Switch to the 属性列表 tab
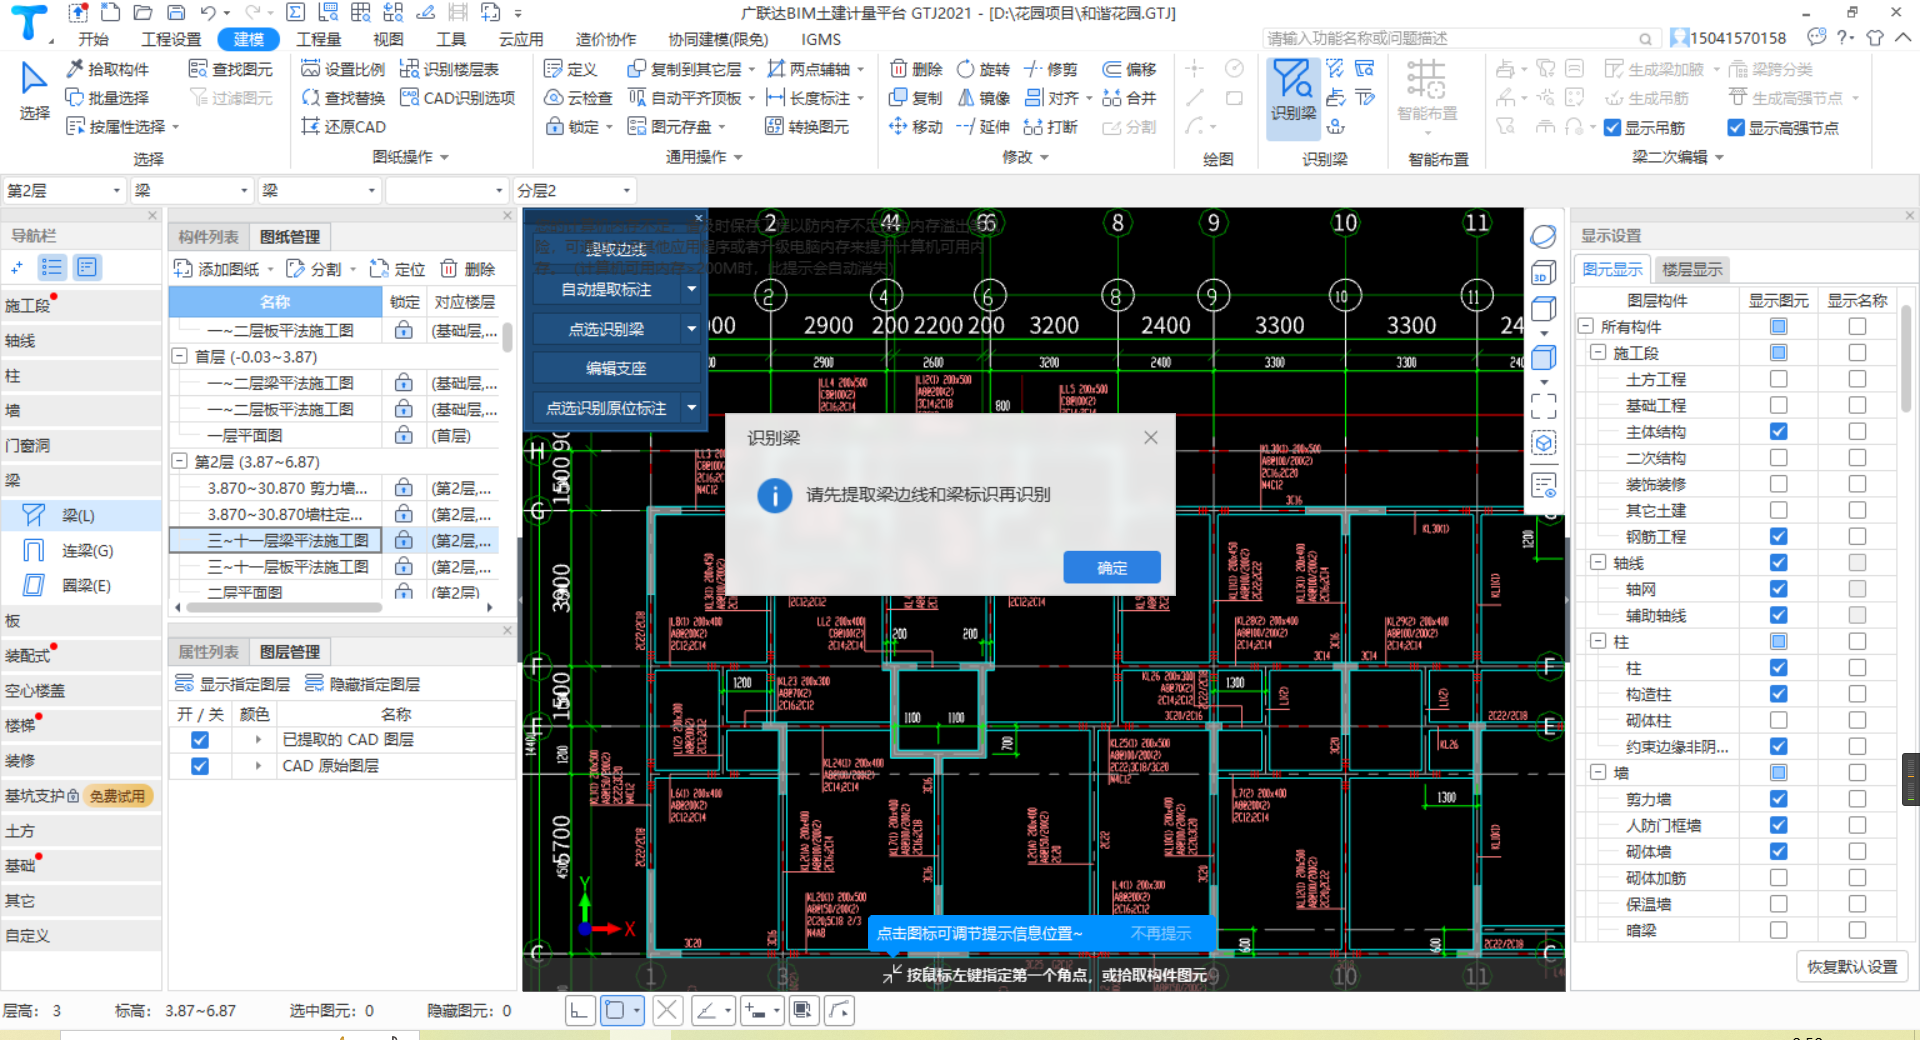Viewport: 1920px width, 1040px height. [x=208, y=652]
